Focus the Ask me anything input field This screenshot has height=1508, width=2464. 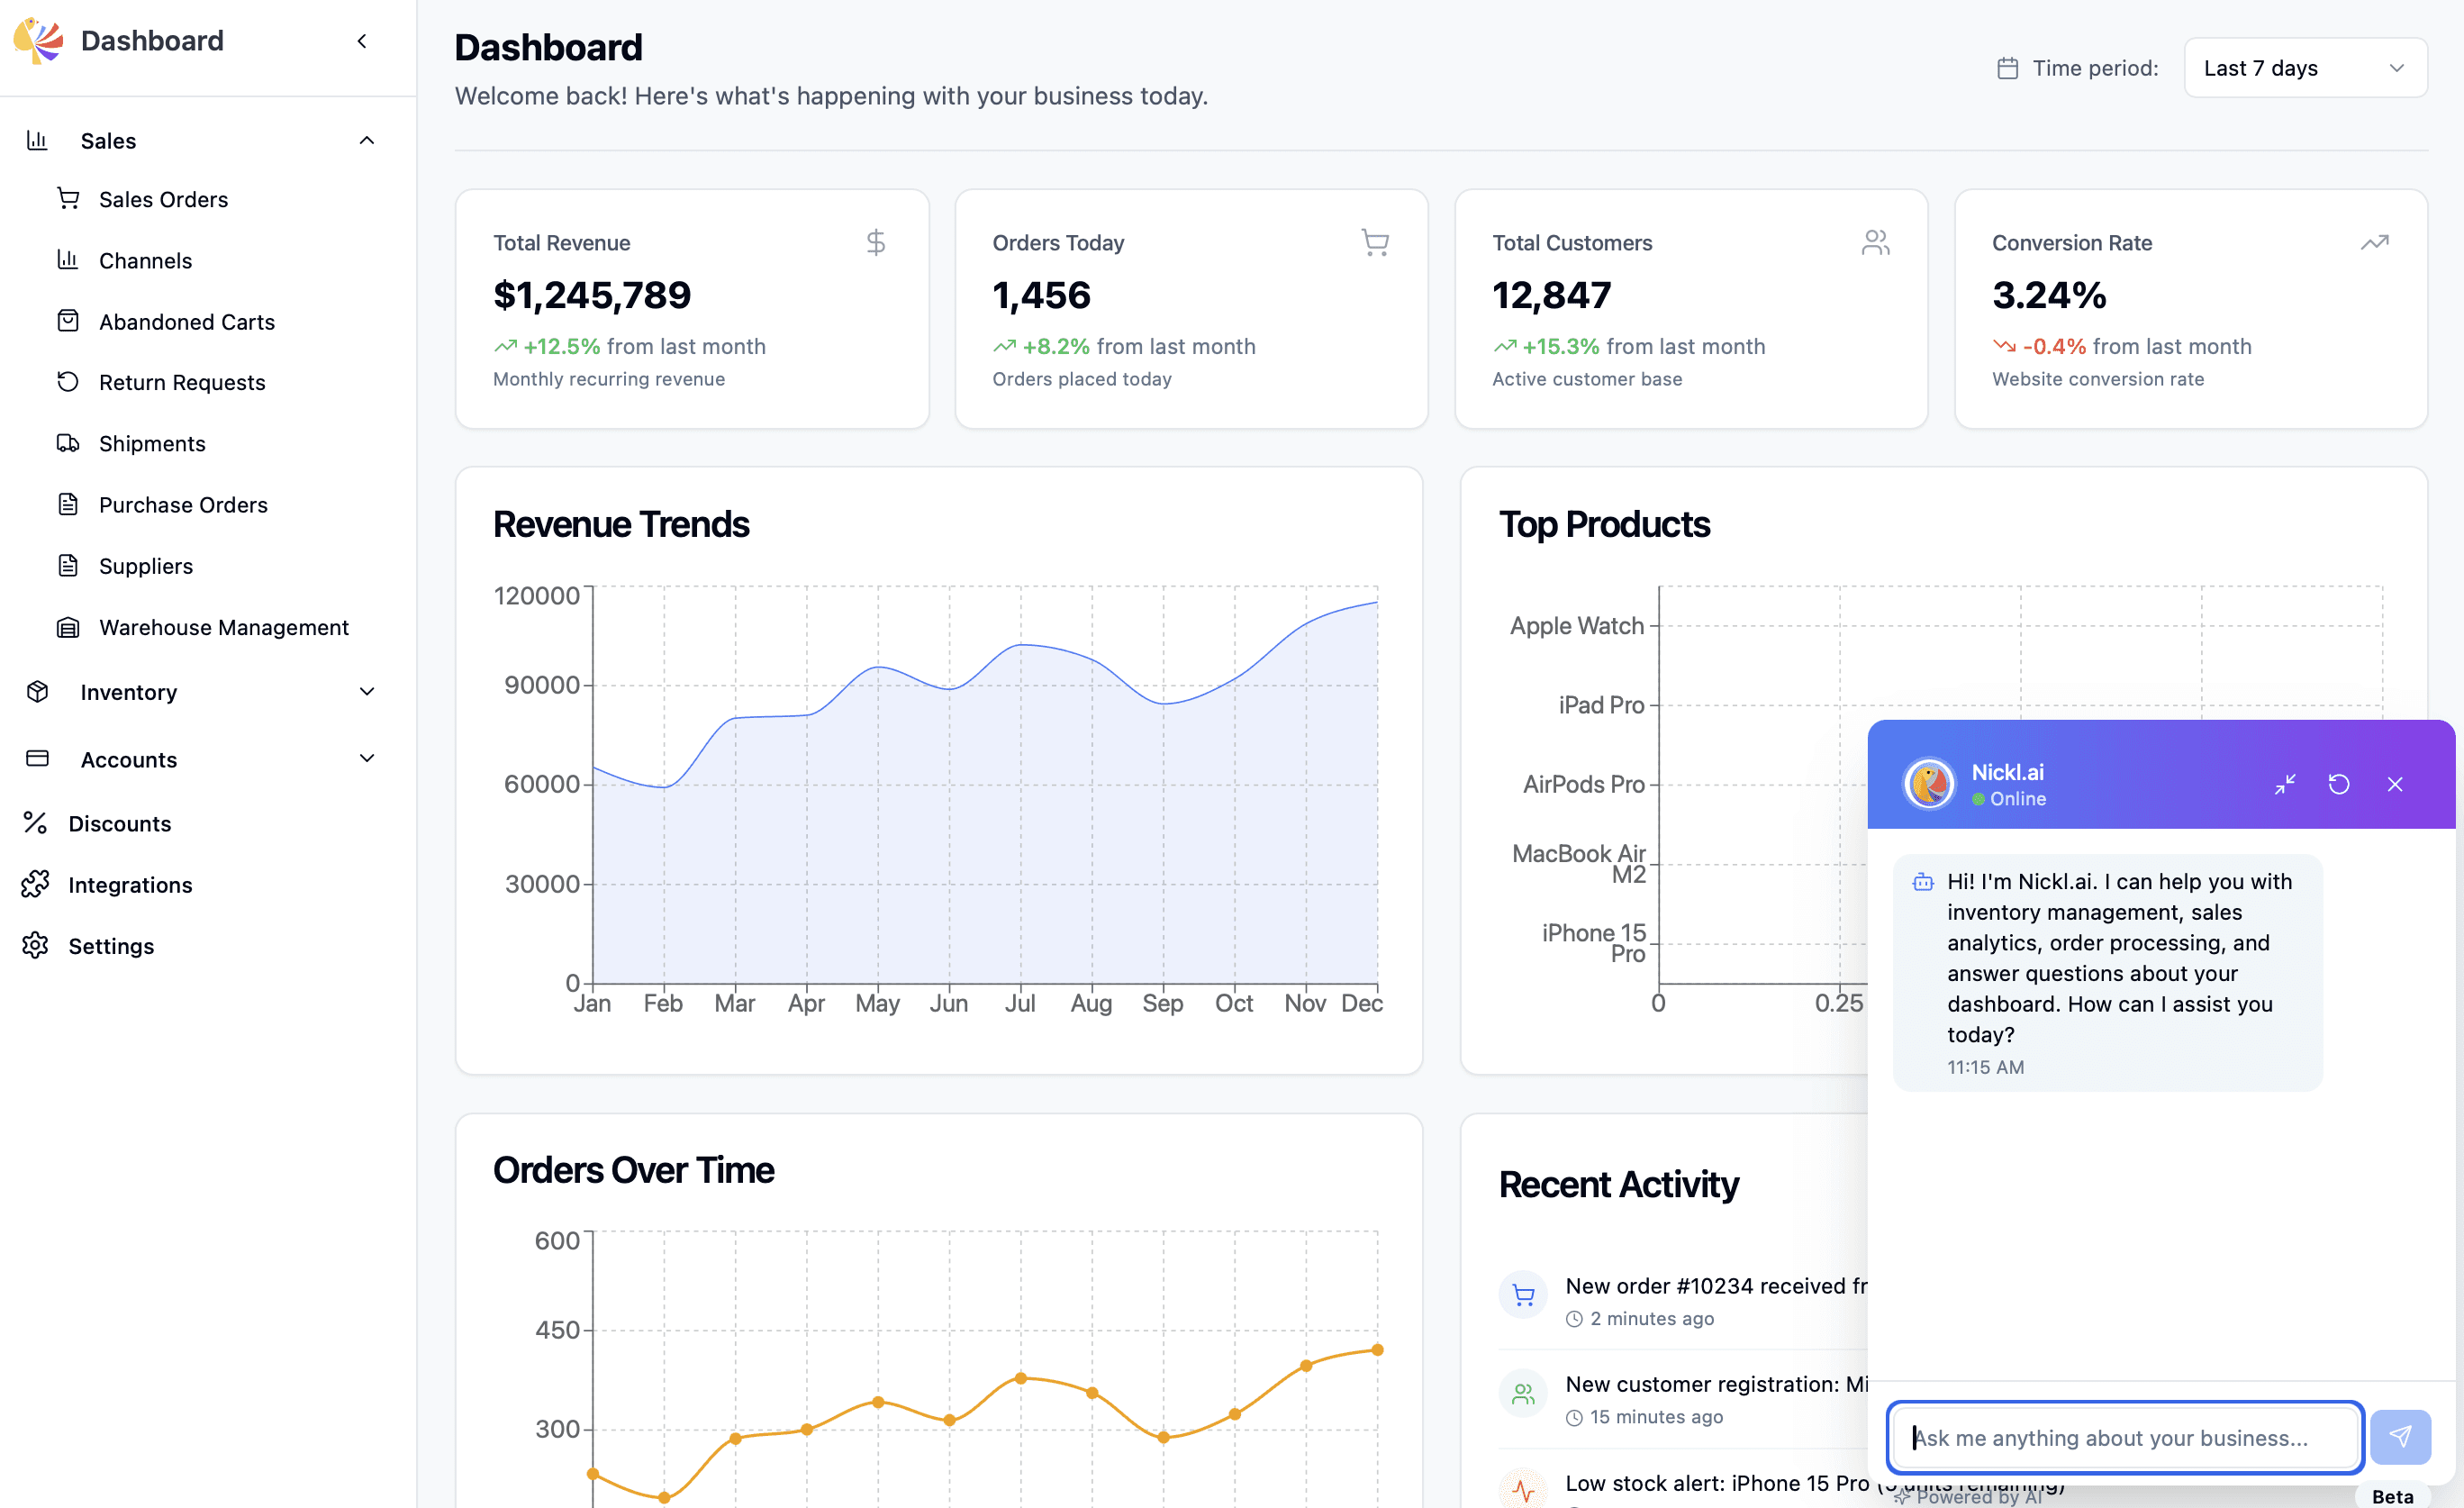2125,1437
